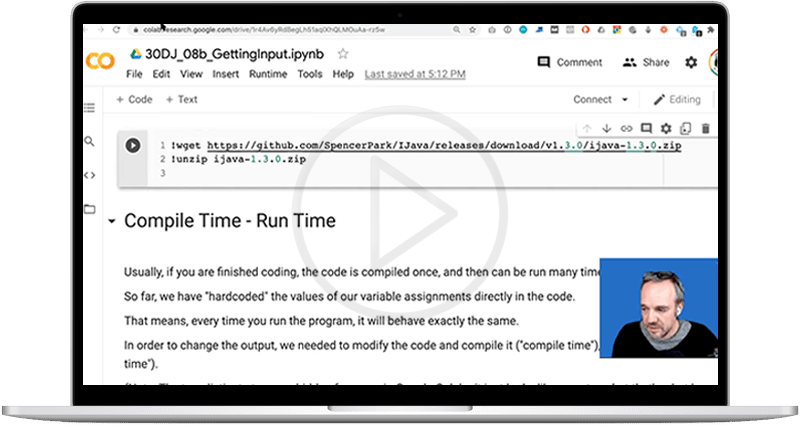Open the File menu

point(134,74)
